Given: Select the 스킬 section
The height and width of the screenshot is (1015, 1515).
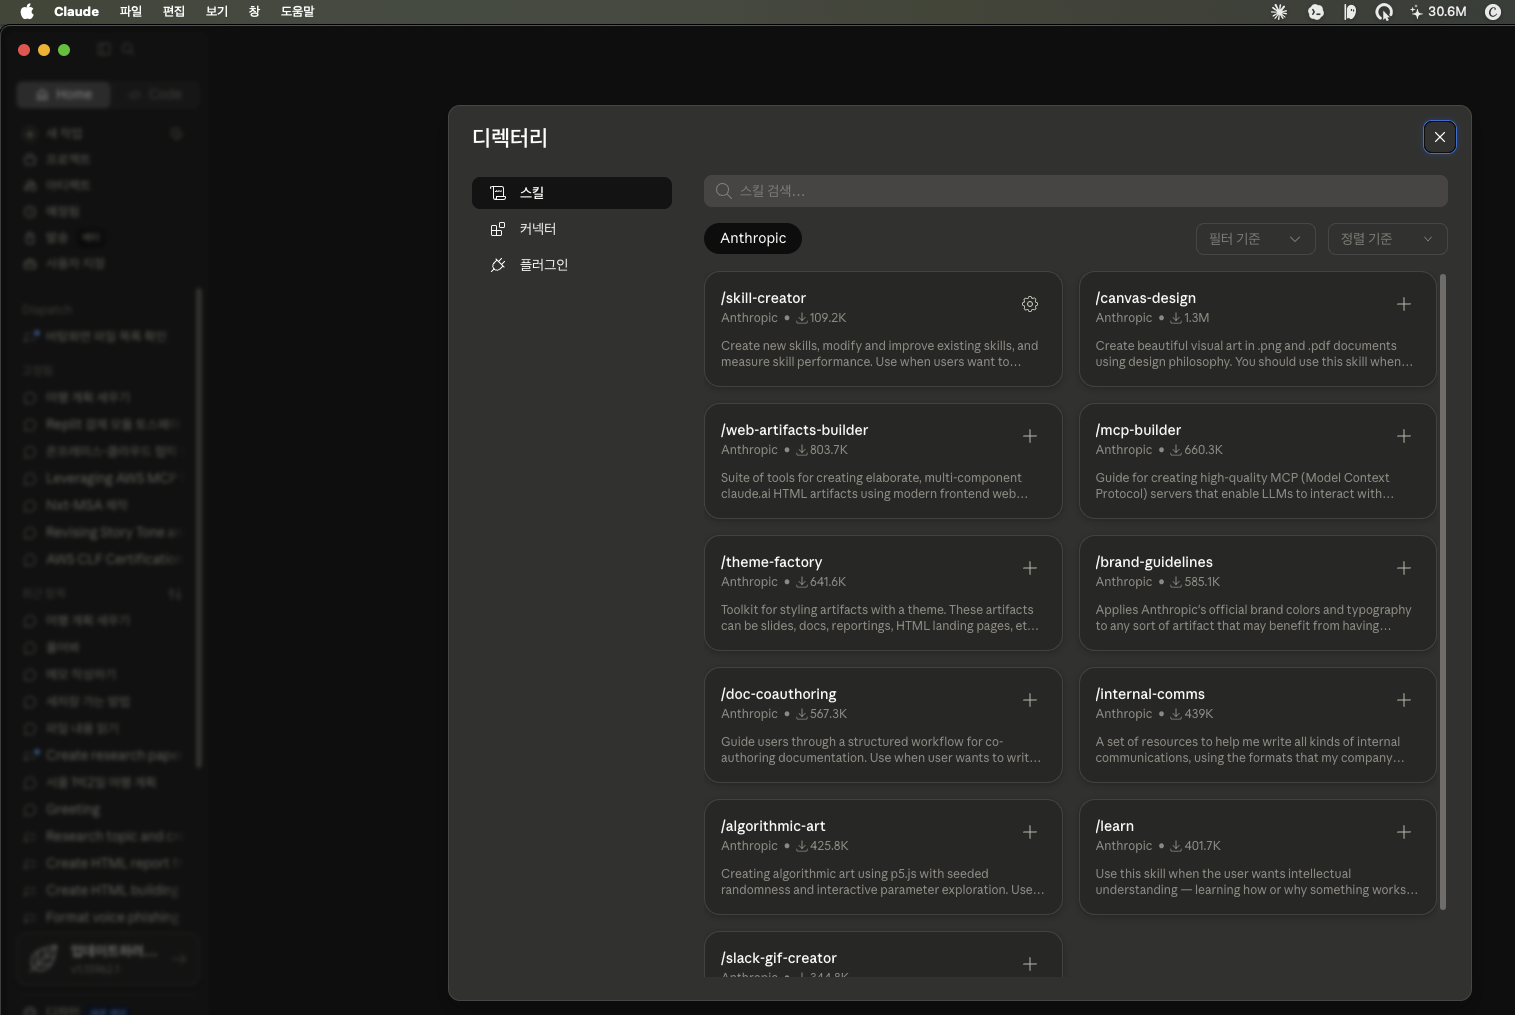Looking at the screenshot, I should tap(572, 193).
